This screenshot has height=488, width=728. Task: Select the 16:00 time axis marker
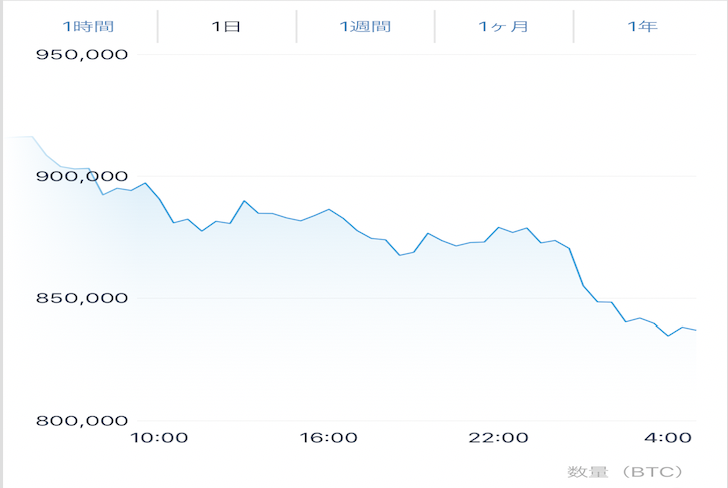329,438
